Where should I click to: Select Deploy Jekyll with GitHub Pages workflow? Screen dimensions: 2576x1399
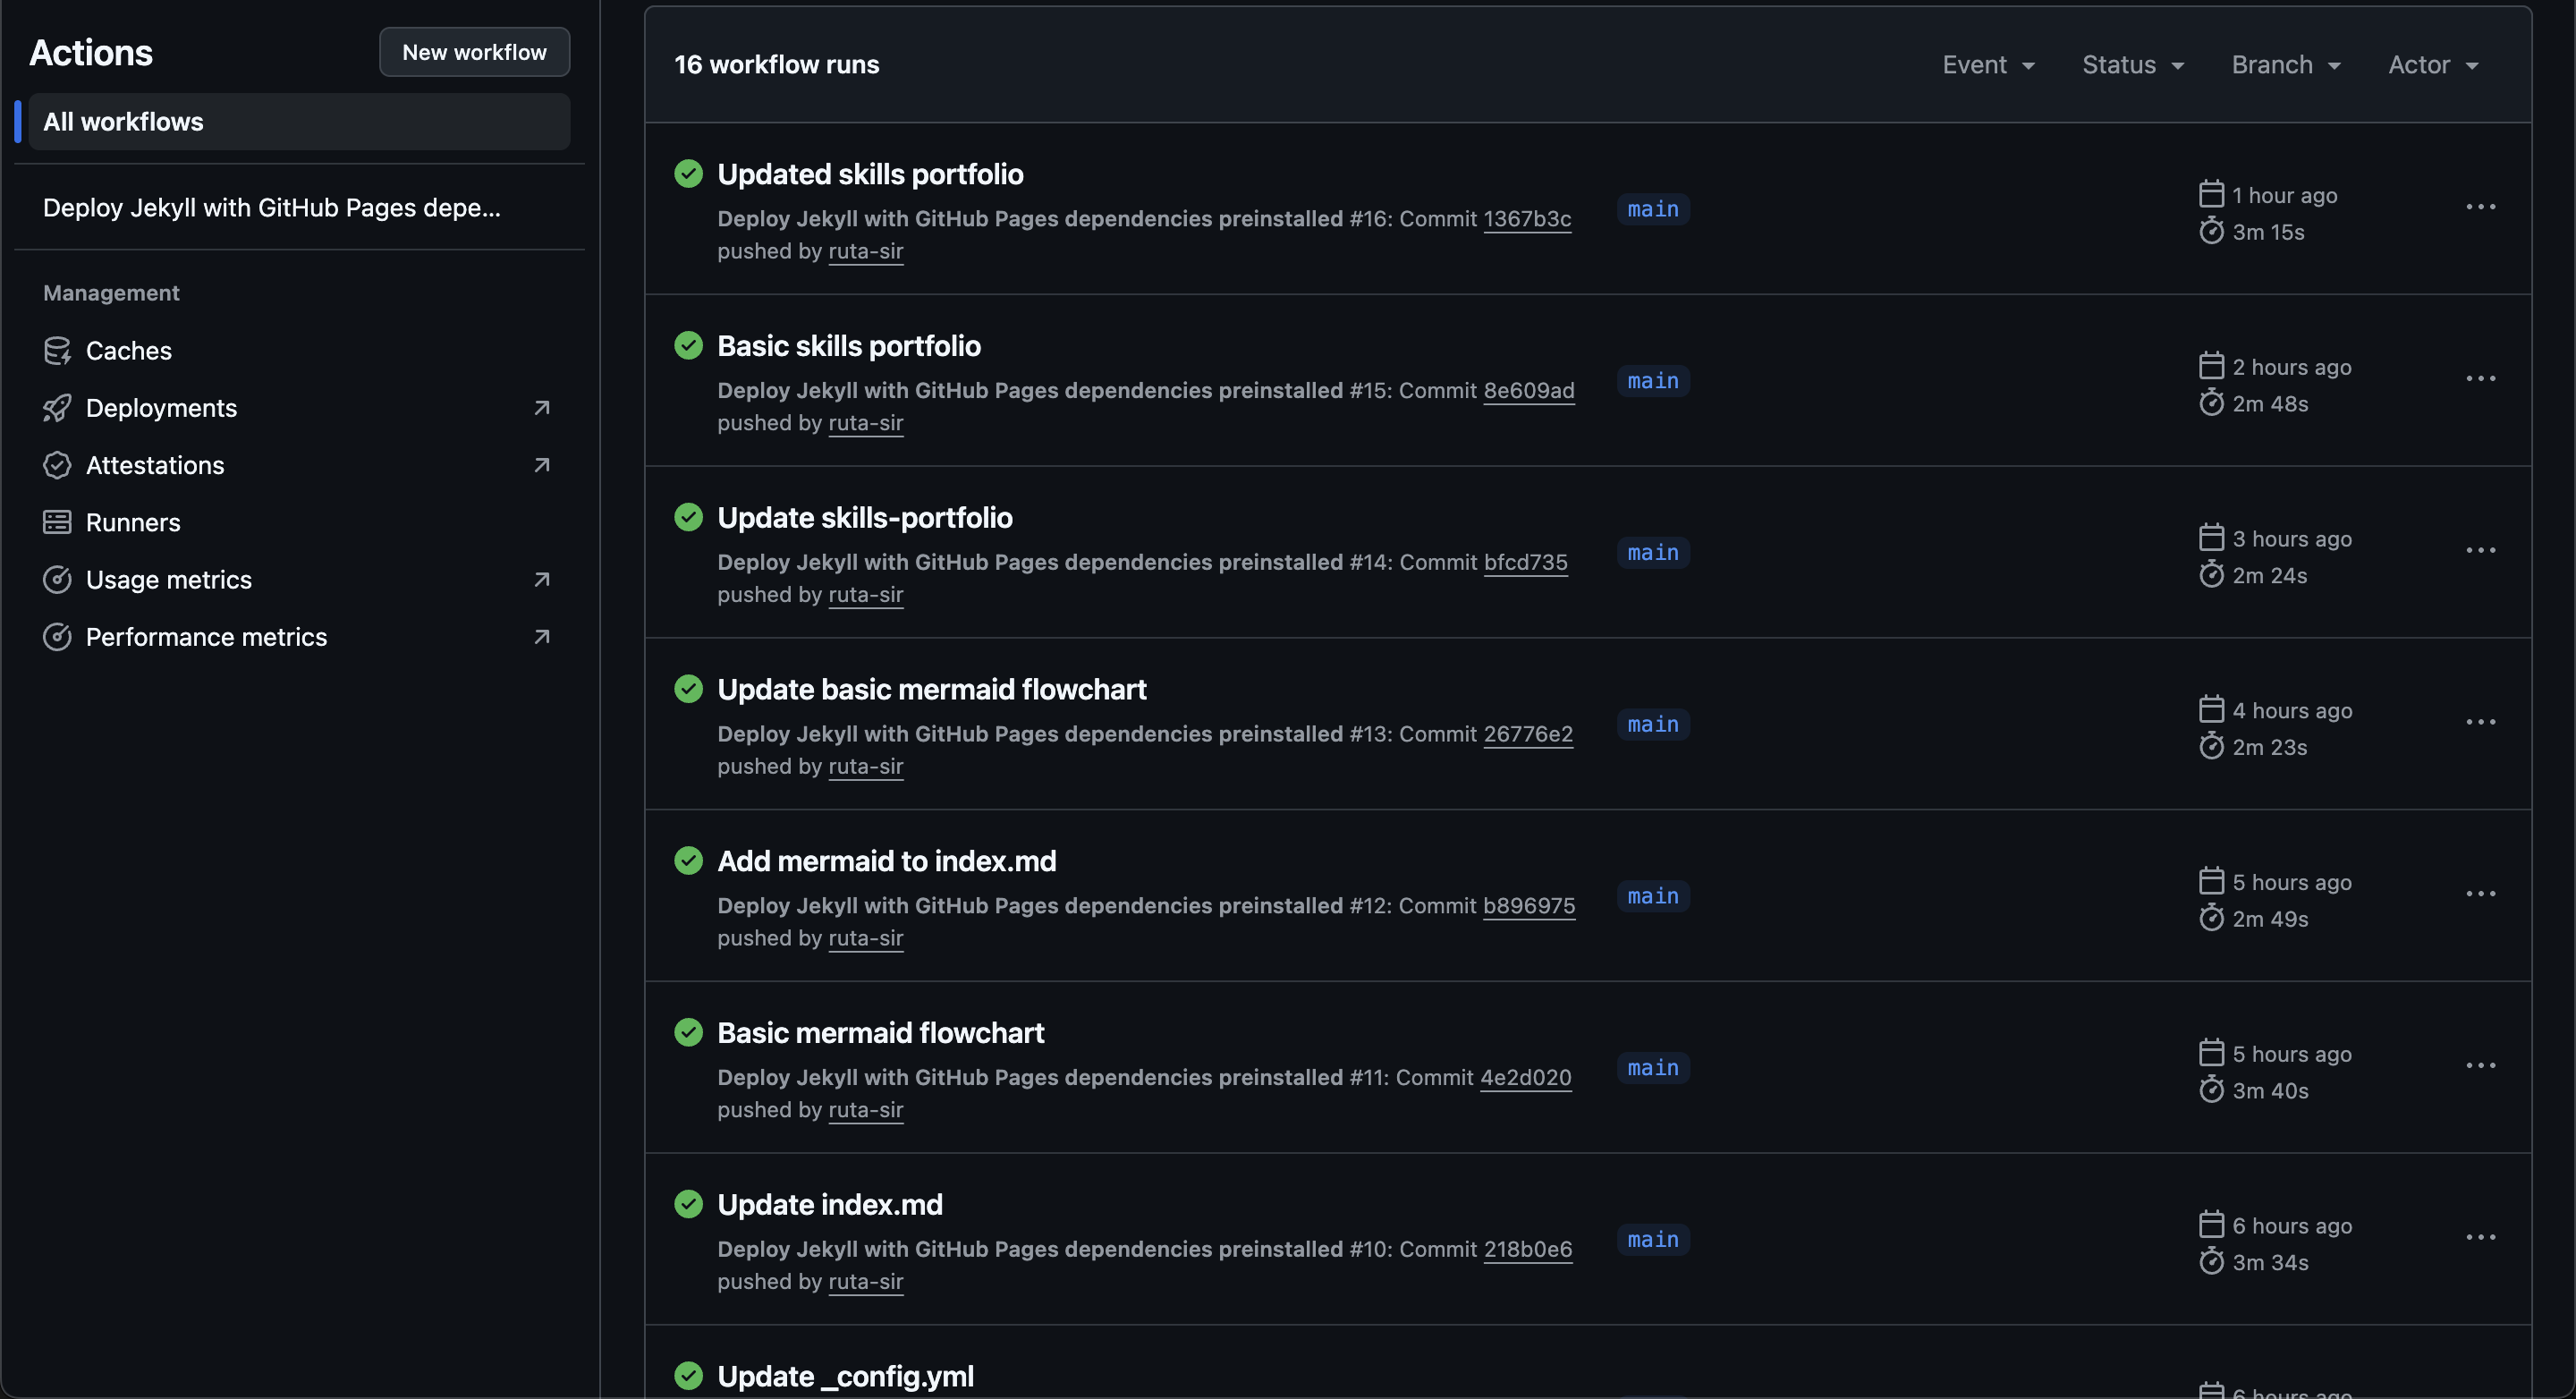point(299,208)
